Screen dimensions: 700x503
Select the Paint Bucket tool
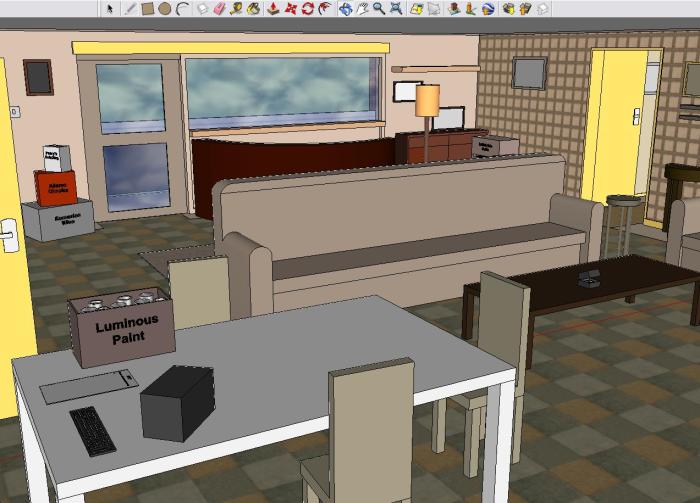click(254, 8)
